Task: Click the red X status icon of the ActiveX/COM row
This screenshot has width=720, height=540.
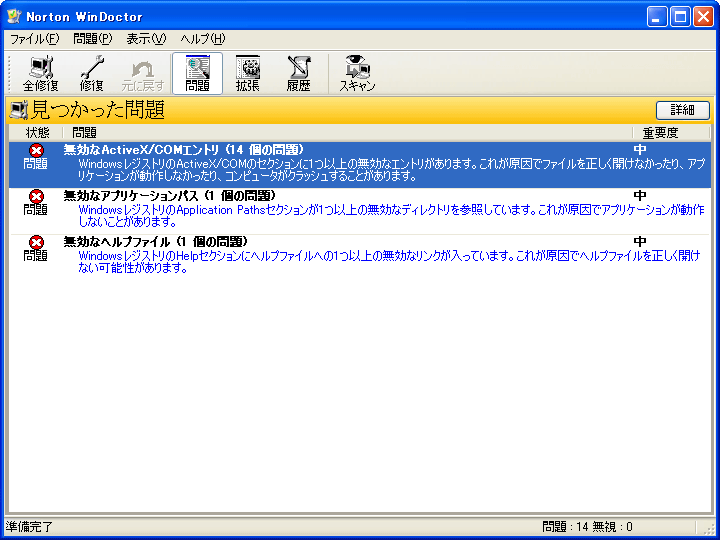Action: pyautogui.click(x=36, y=150)
